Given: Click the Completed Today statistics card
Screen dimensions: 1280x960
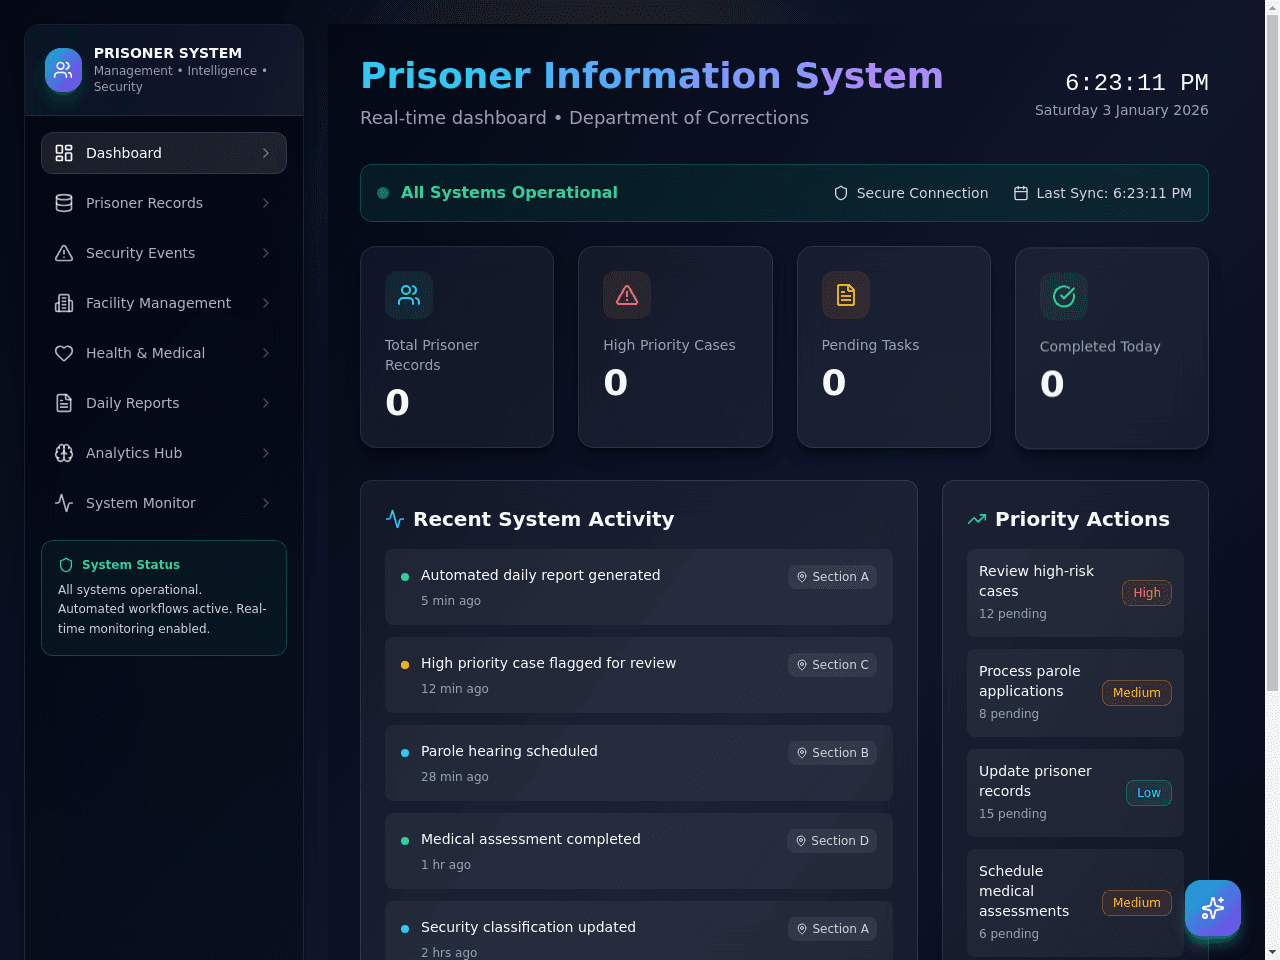Looking at the screenshot, I should click(x=1112, y=348).
